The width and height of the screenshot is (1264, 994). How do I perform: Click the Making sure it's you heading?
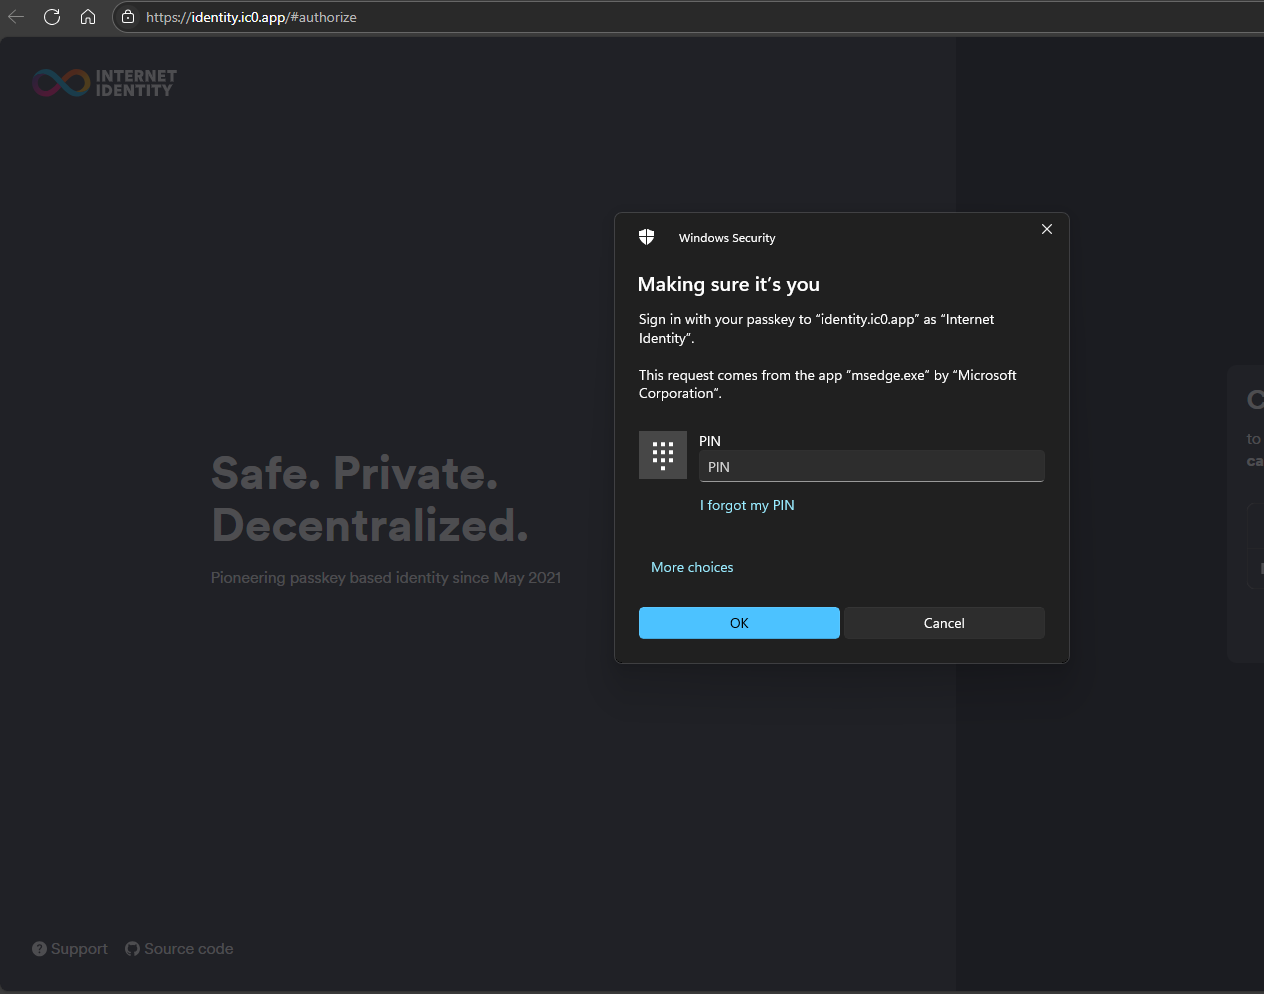(x=729, y=284)
